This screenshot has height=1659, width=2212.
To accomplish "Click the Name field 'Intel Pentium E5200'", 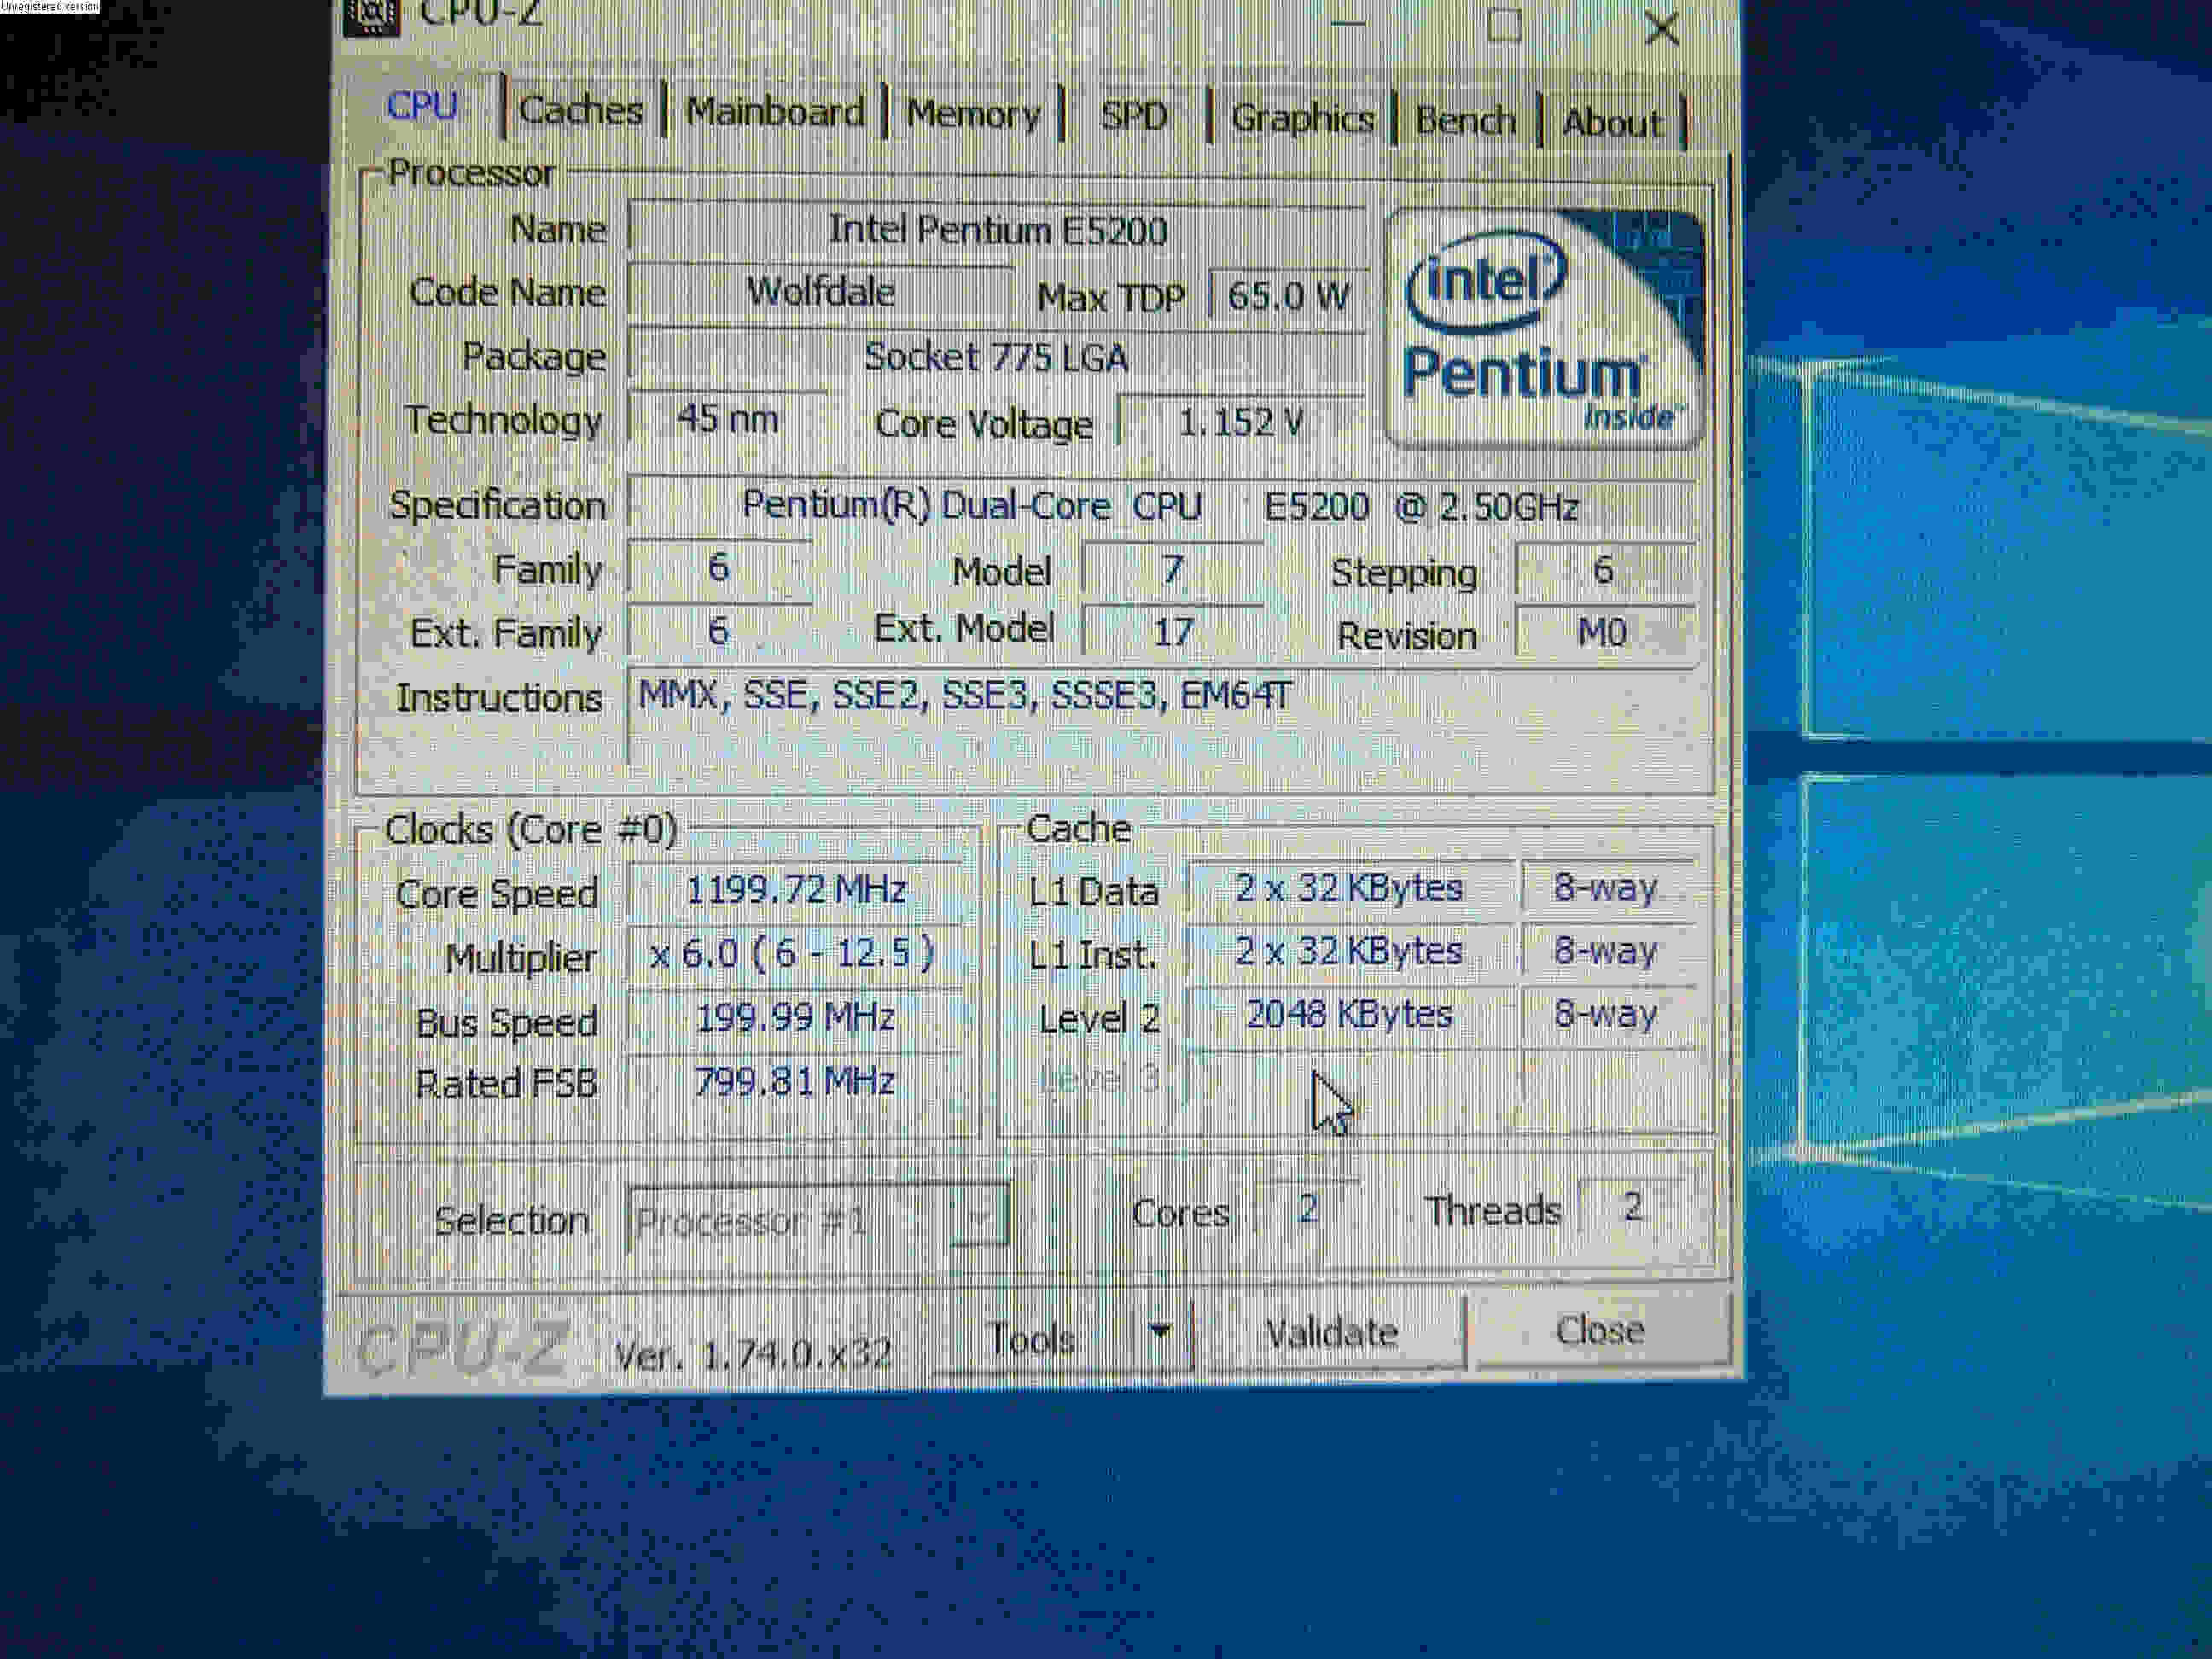I will (998, 231).
